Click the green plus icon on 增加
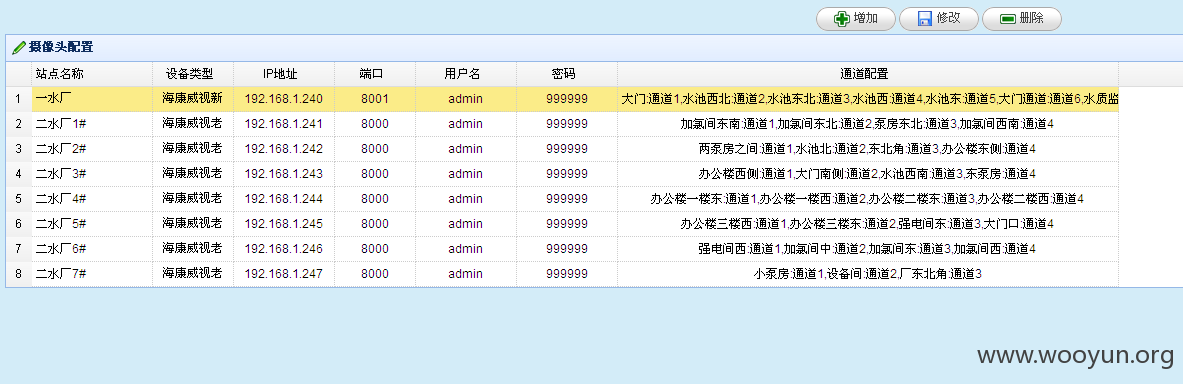This screenshot has width=1183, height=384. tap(842, 19)
